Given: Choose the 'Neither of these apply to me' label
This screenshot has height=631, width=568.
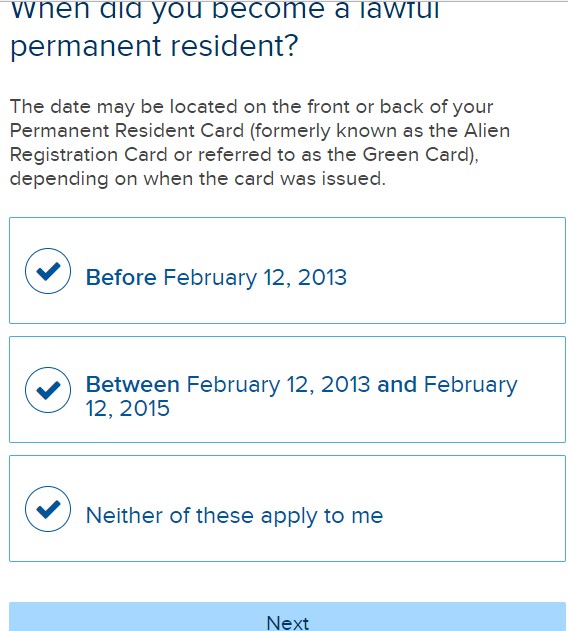Looking at the screenshot, I should [x=234, y=516].
